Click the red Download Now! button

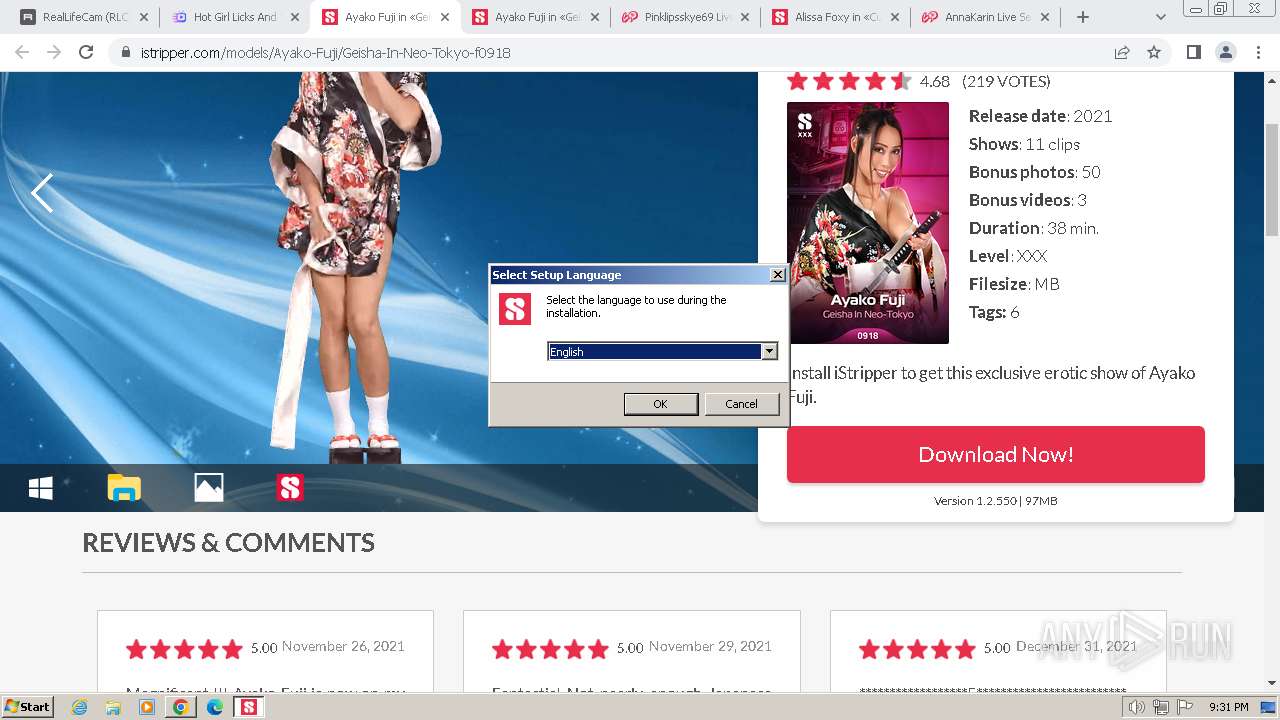point(995,454)
